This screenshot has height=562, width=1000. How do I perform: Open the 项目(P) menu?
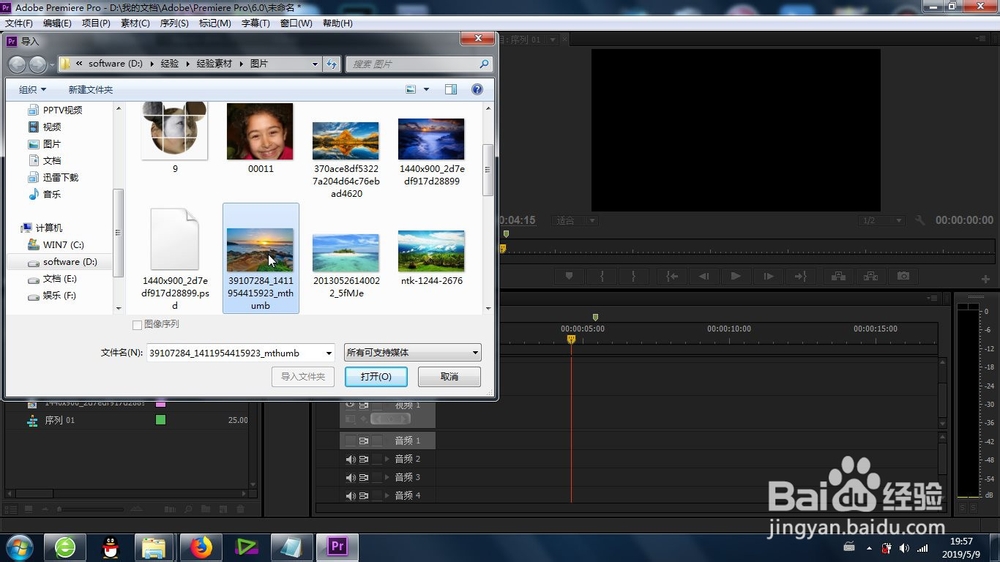pyautogui.click(x=96, y=23)
